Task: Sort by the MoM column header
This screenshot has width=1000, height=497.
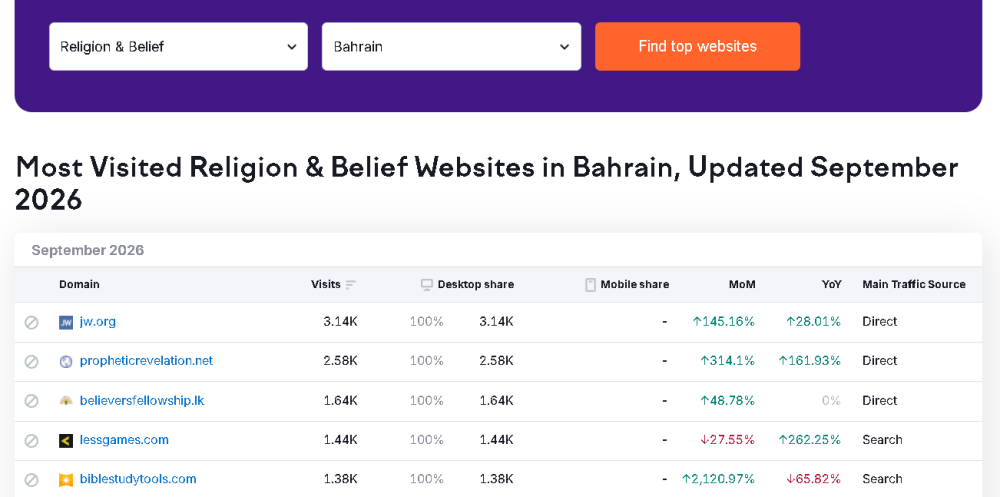Action: tap(742, 285)
